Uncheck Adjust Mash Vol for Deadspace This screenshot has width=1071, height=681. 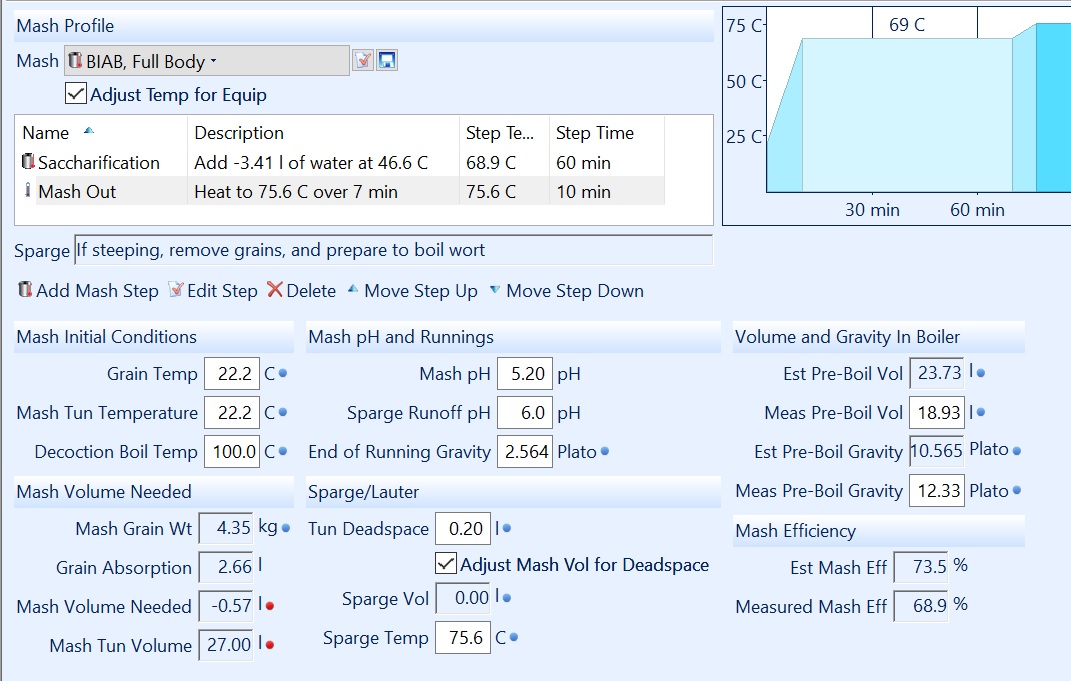tap(447, 564)
